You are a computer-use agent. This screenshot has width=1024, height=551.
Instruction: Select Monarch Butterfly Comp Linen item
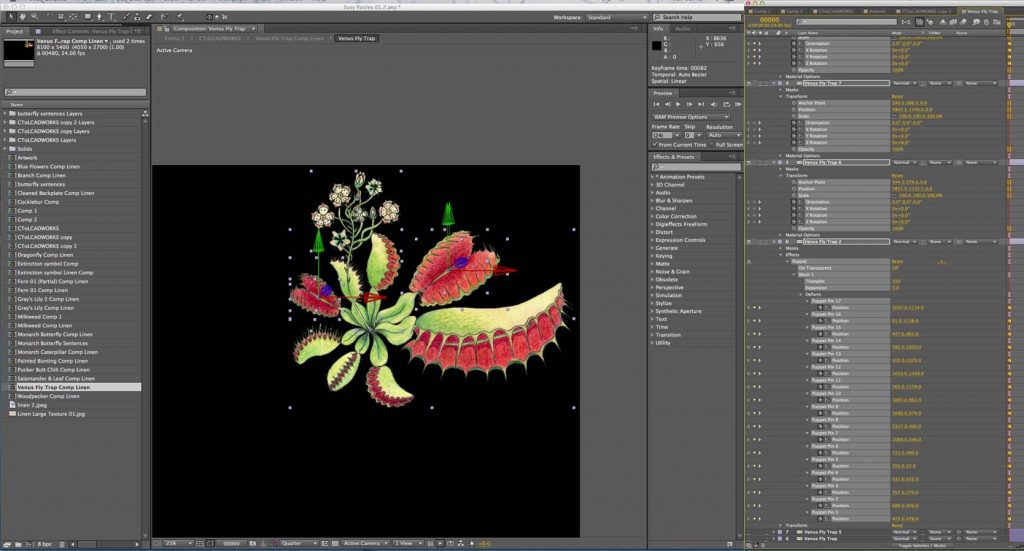click(x=55, y=334)
